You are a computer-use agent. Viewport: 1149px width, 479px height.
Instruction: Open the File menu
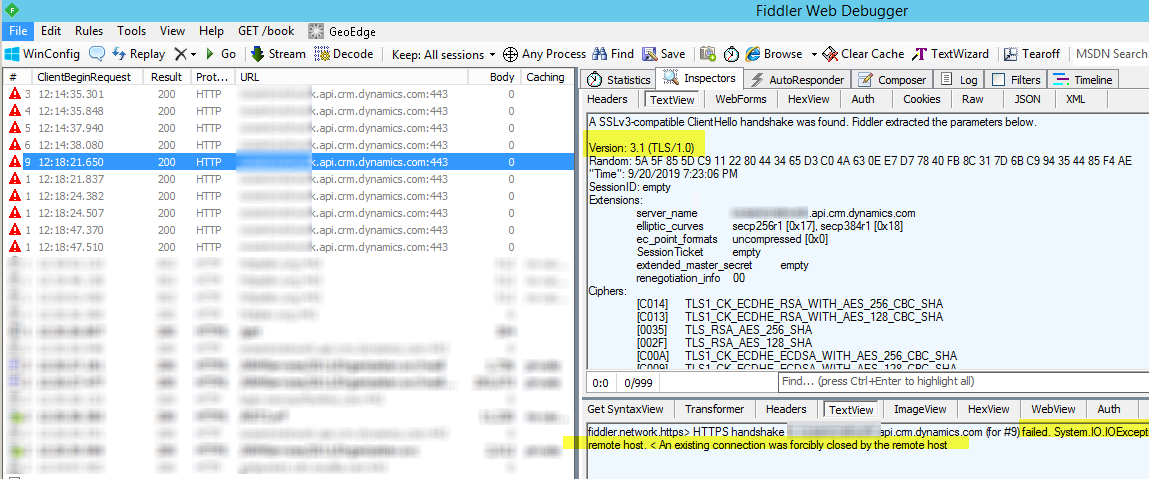click(18, 31)
